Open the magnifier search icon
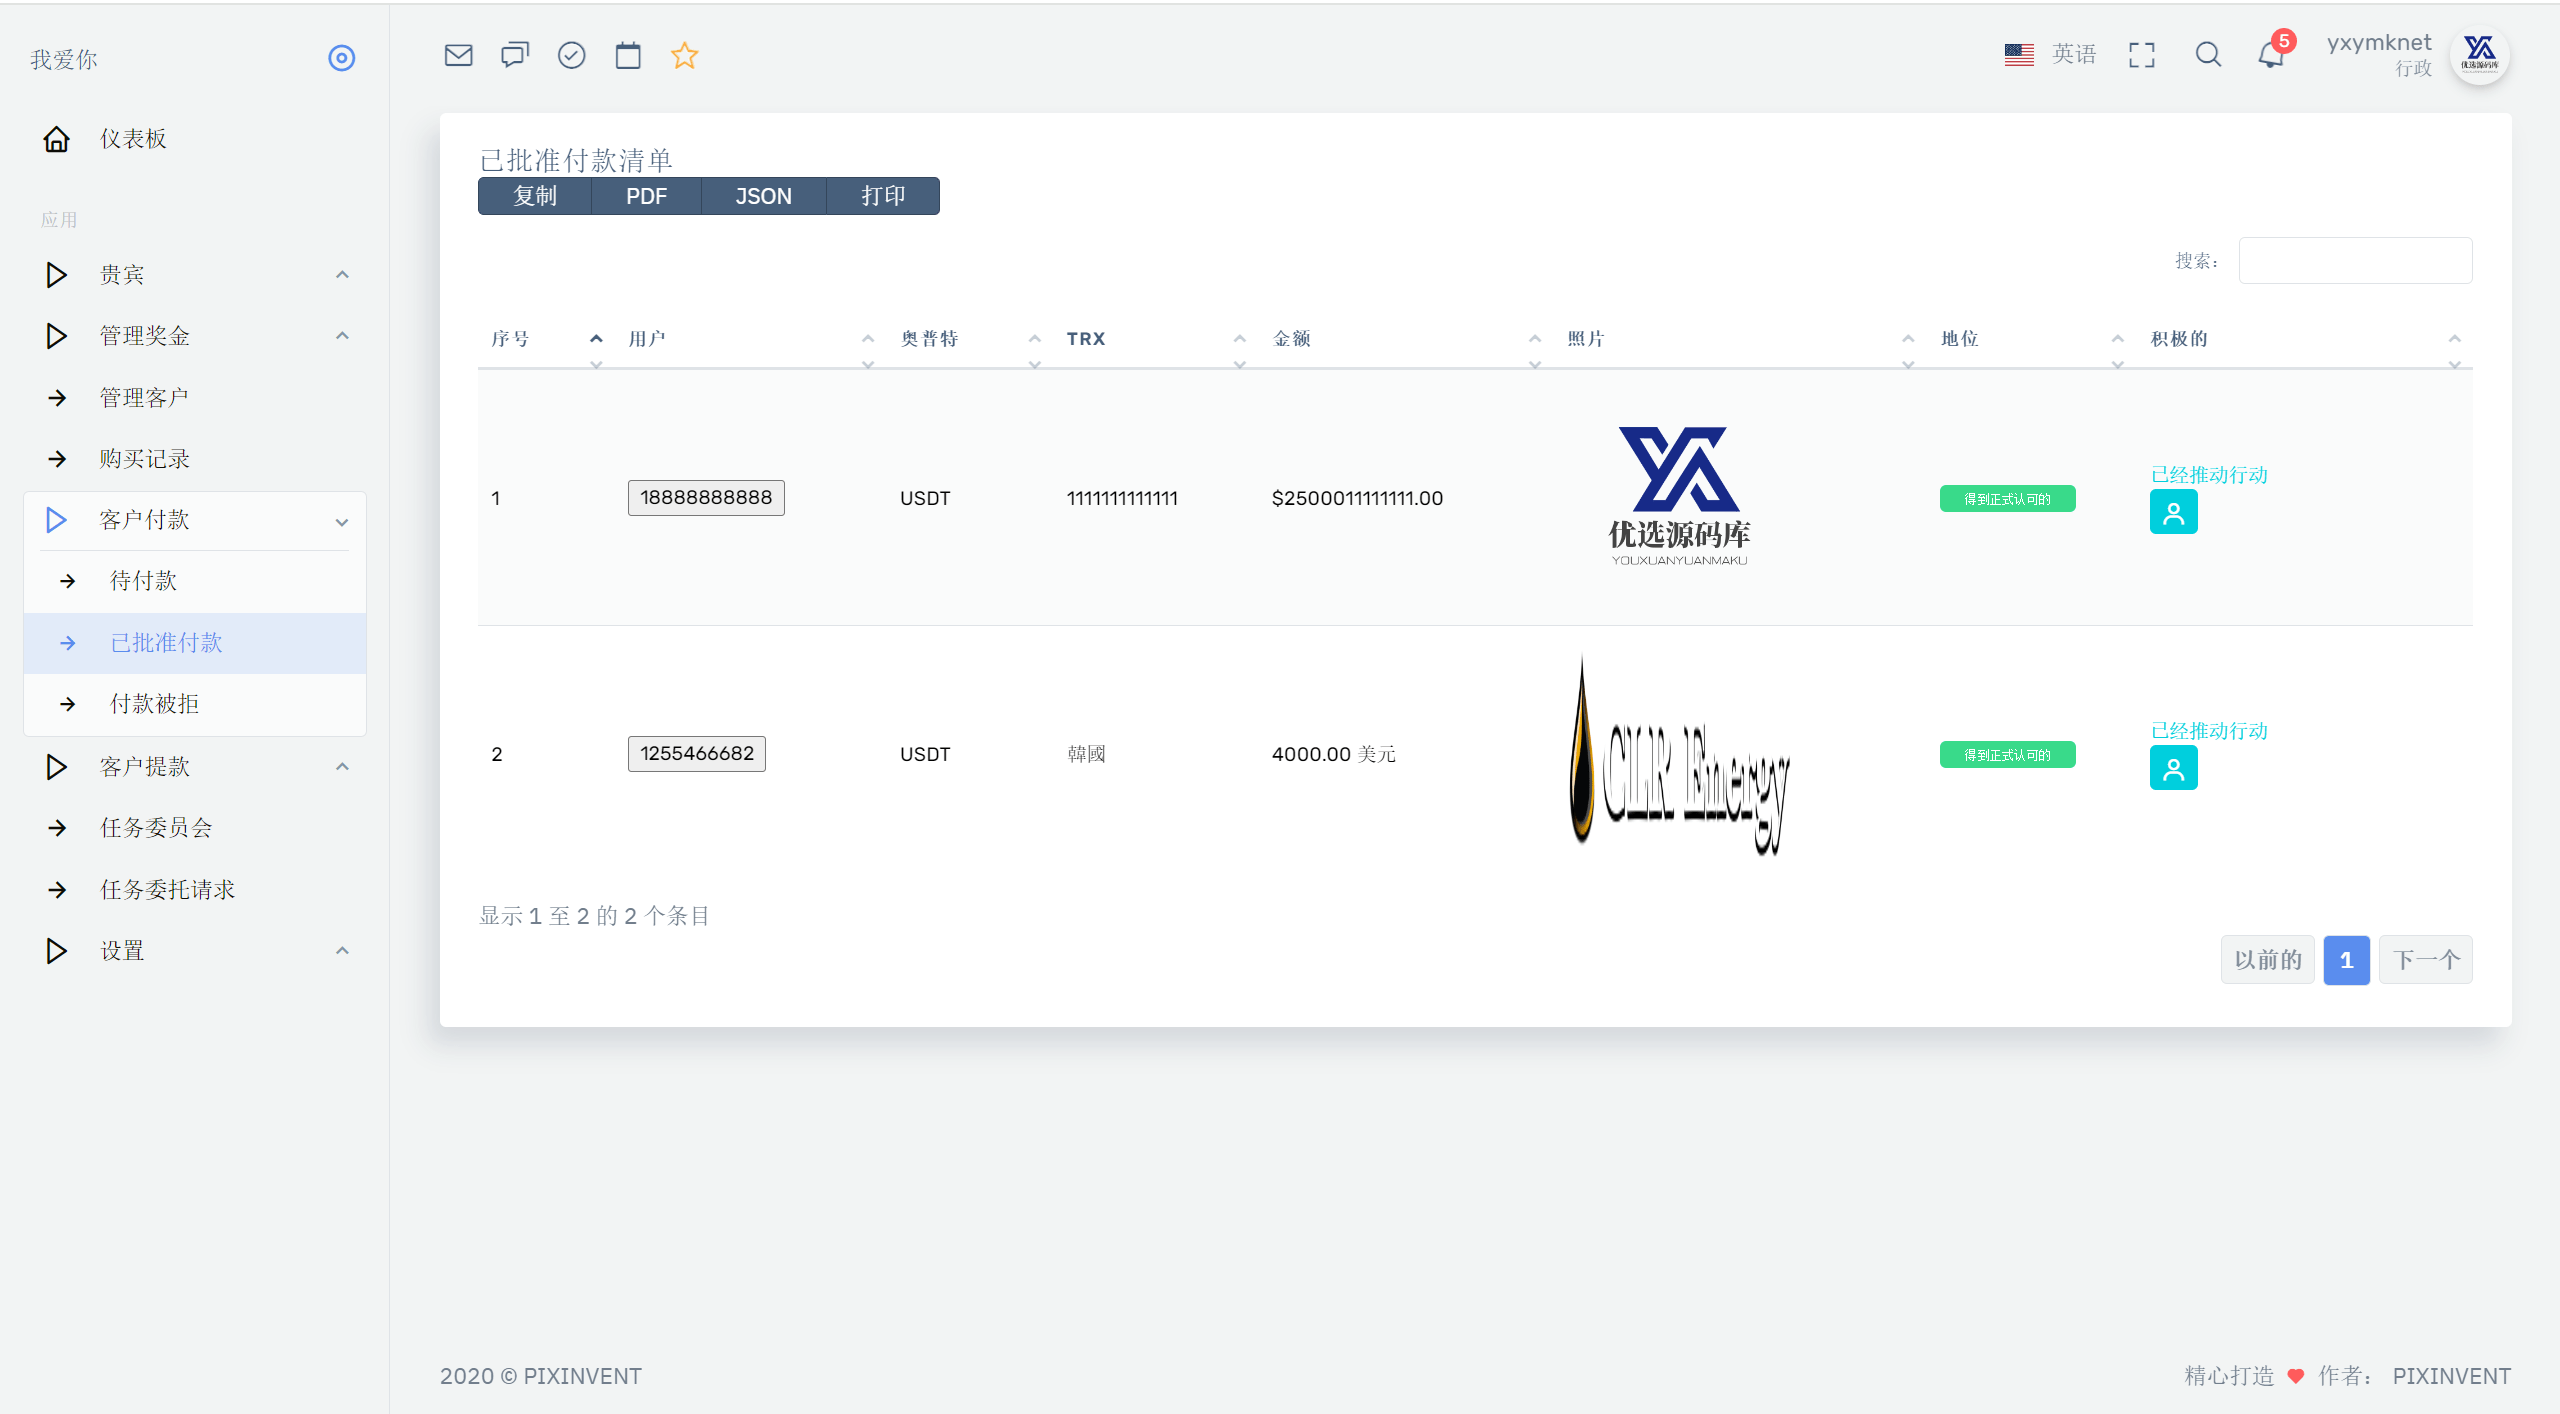The width and height of the screenshot is (2560, 1414). 2208,55
